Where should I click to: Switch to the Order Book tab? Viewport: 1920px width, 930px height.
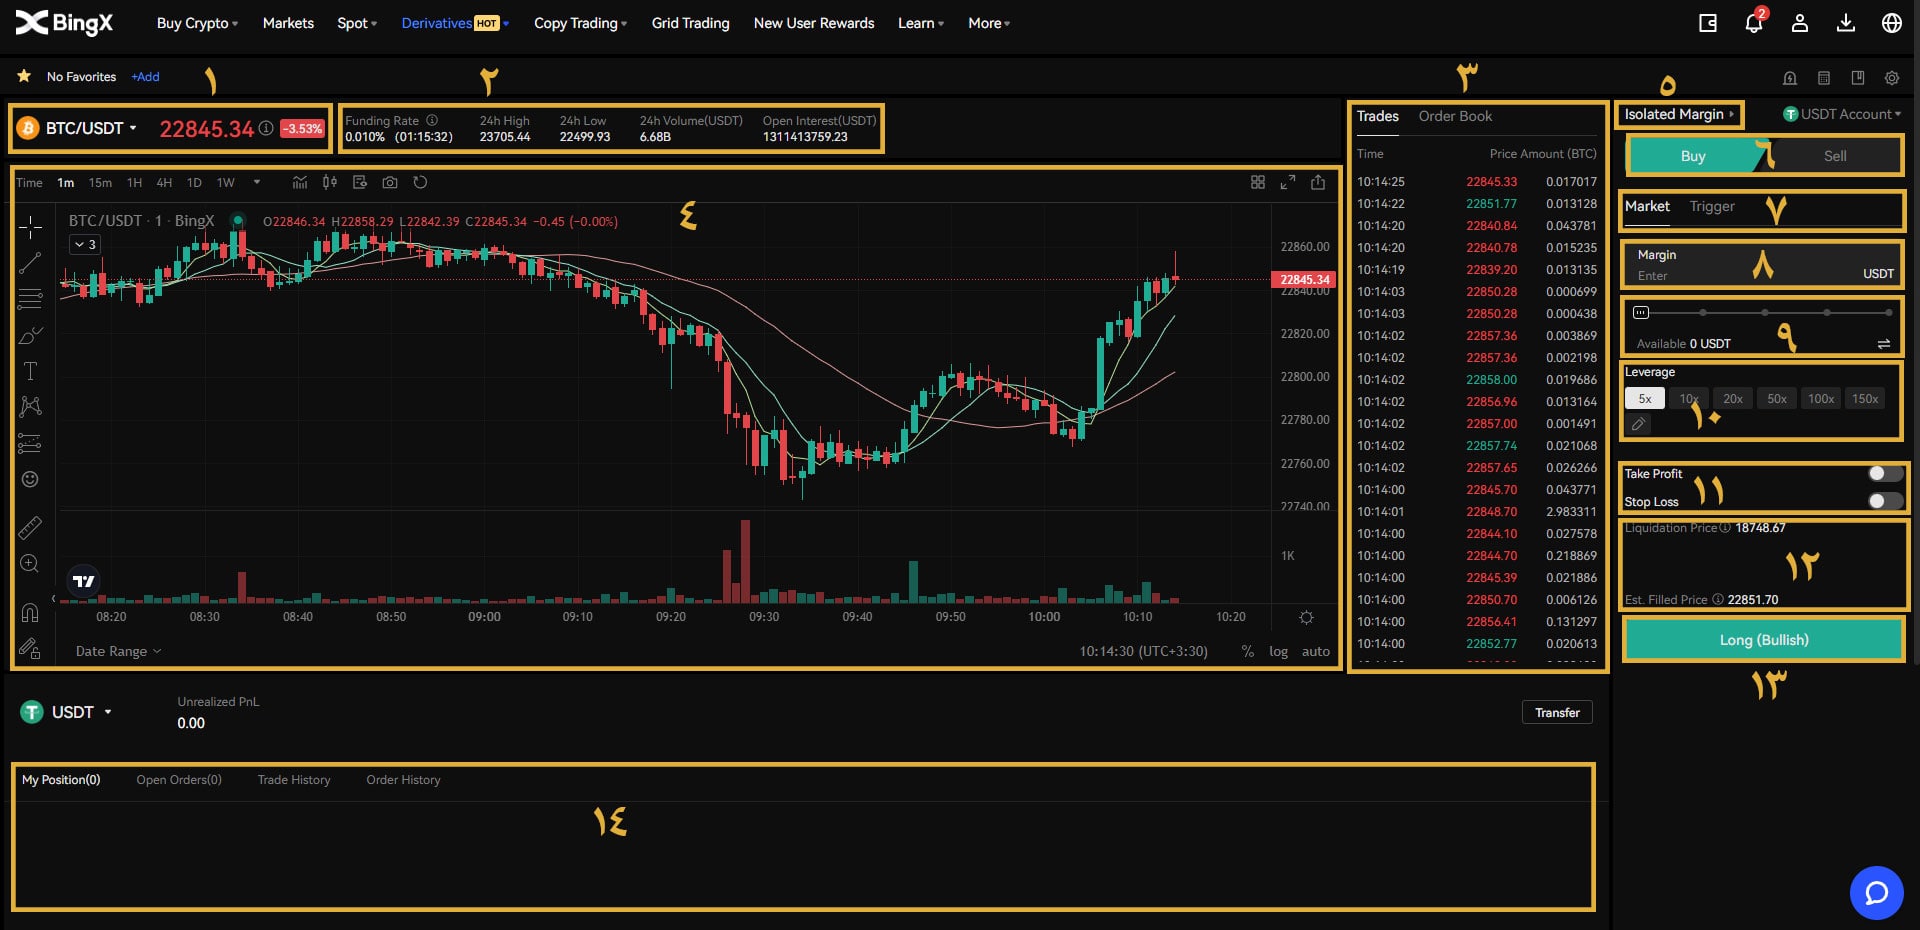pyautogui.click(x=1455, y=116)
